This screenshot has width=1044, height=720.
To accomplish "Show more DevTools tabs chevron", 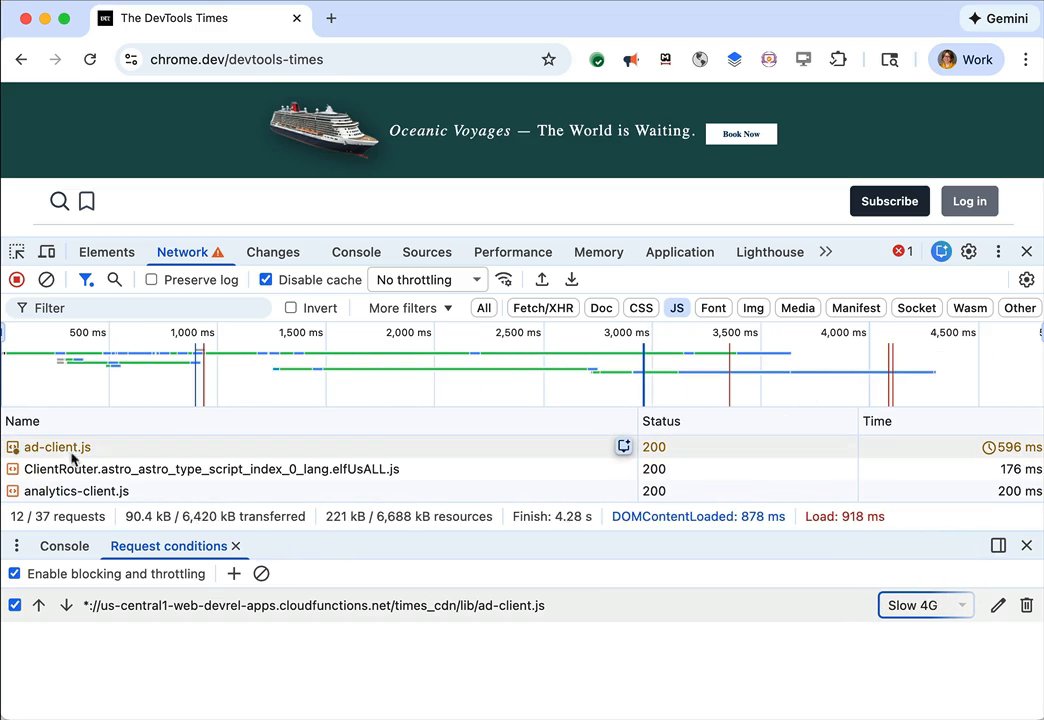I will 826,252.
